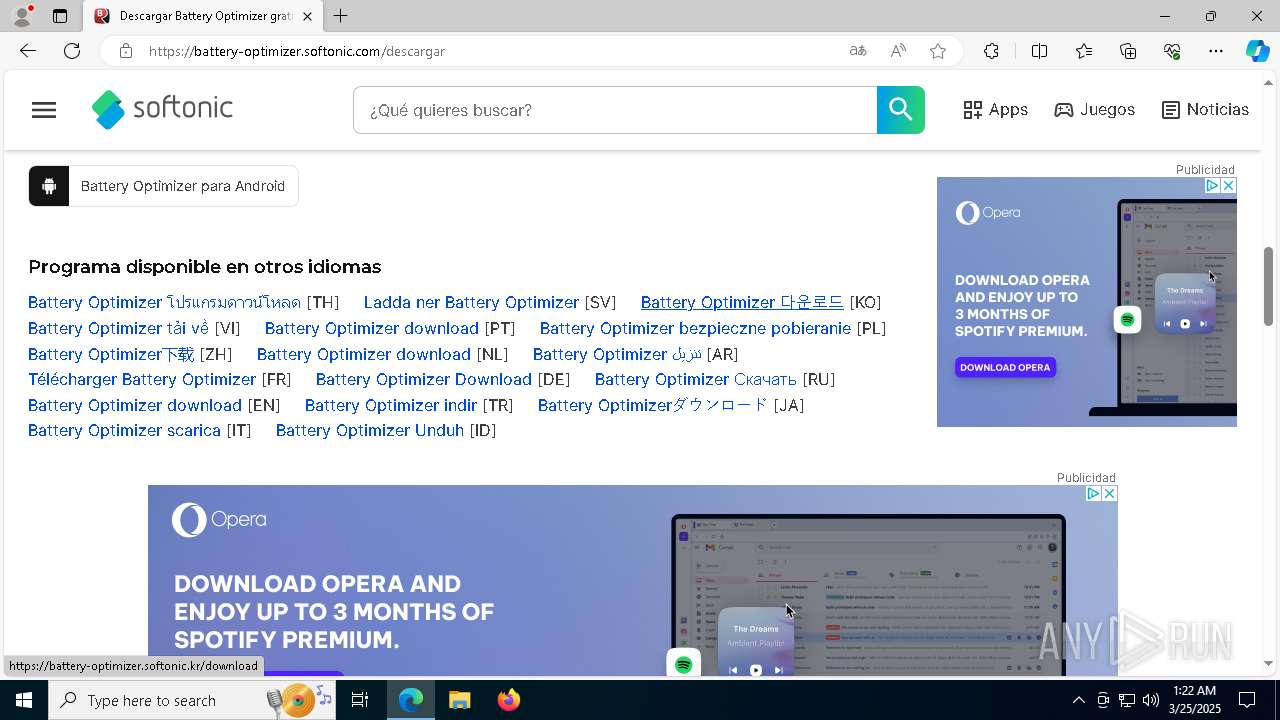Screen dimensions: 1280x720
Task: Open Battery Optimizer Unduh [ID] link
Action: [x=370, y=430]
